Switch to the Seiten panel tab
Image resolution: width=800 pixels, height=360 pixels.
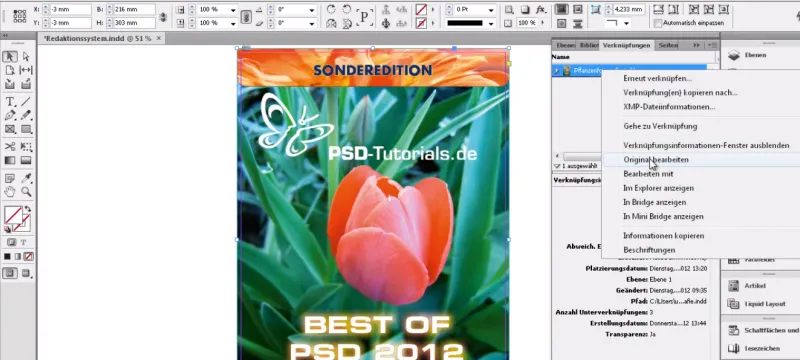(668, 45)
